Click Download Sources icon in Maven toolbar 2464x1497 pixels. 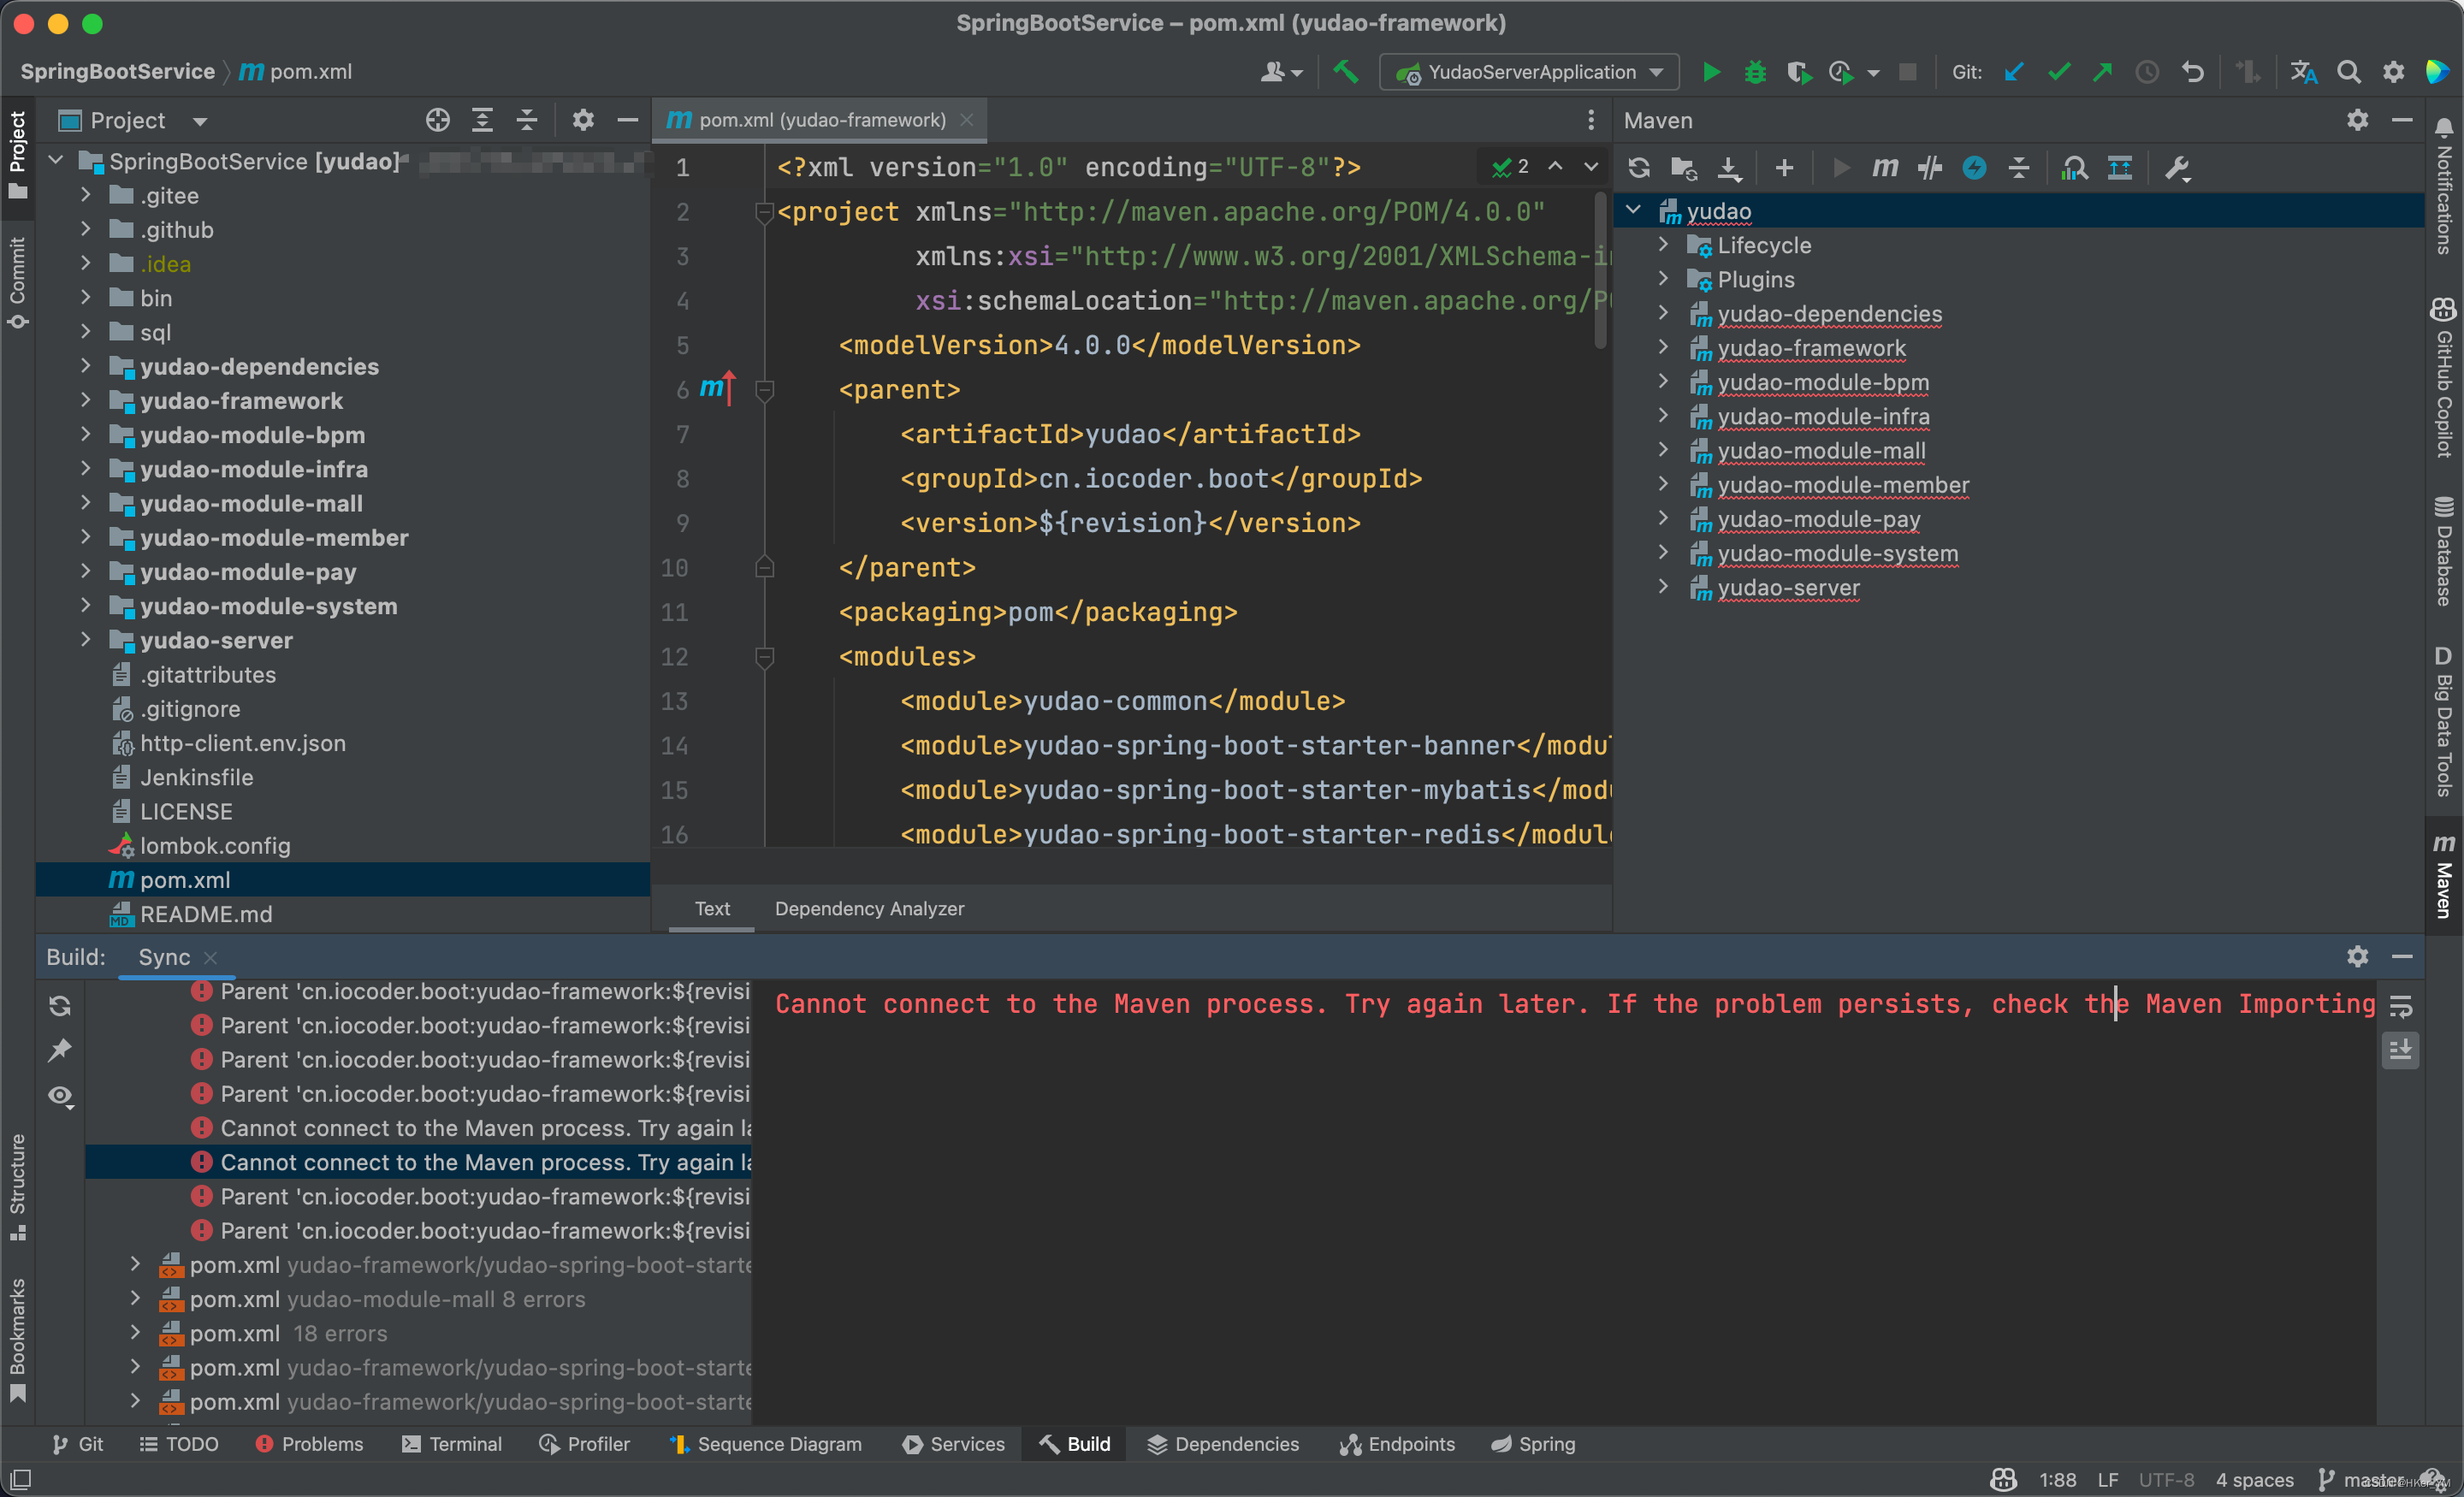coord(1729,168)
